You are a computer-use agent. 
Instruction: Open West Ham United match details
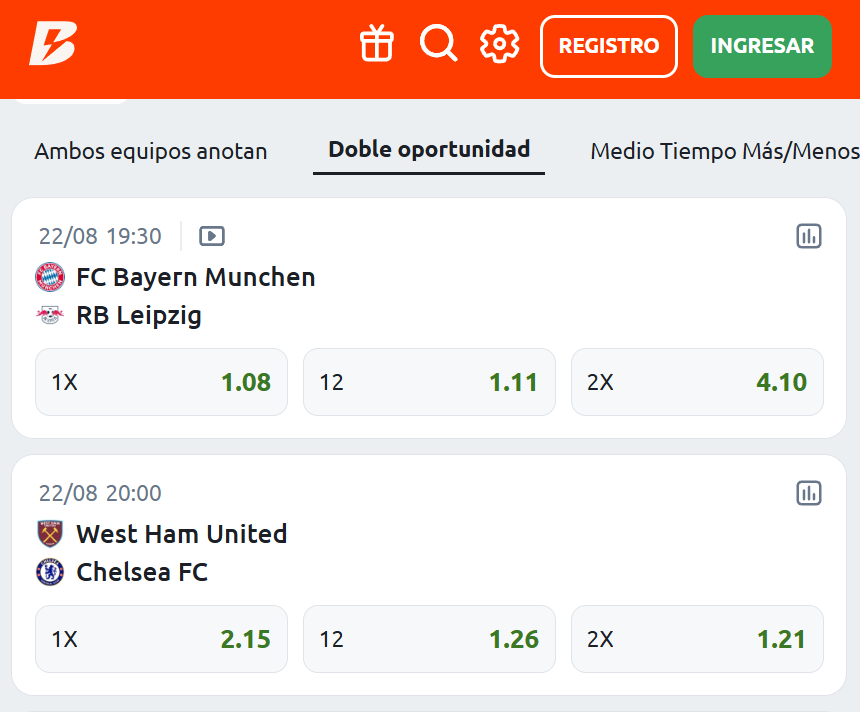(x=182, y=534)
